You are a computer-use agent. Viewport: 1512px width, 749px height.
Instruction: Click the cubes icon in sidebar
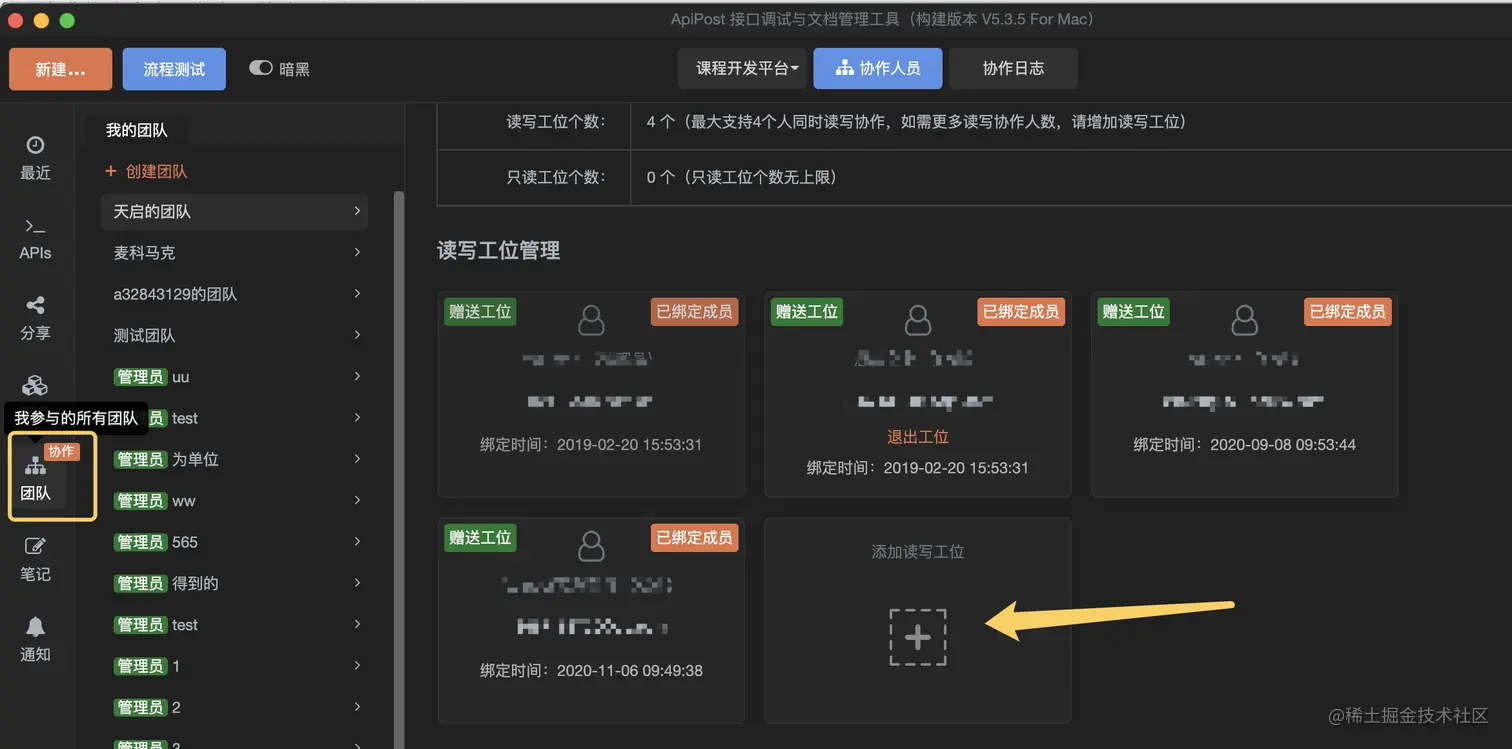pyautogui.click(x=35, y=386)
